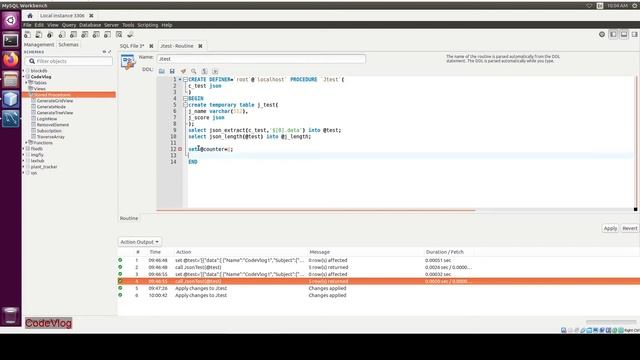
Task: Click the Revert button
Action: (x=630, y=229)
